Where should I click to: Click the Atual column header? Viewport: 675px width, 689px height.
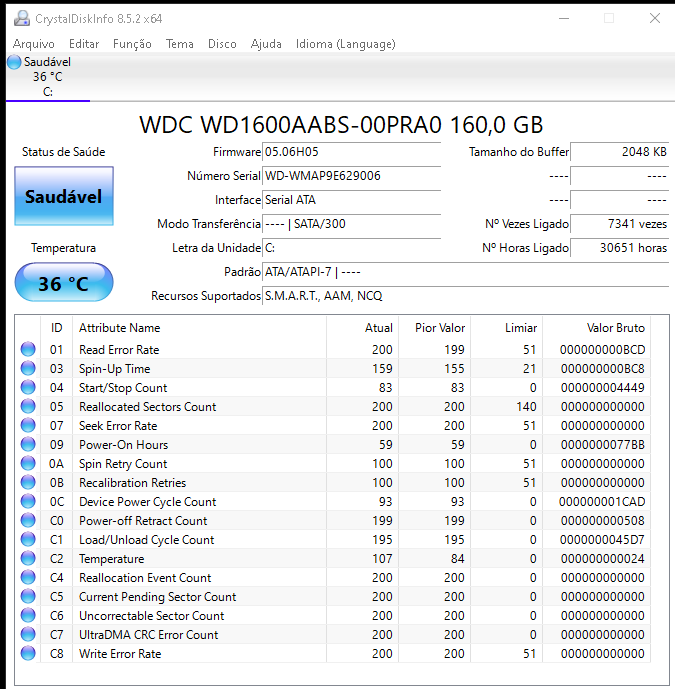point(363,328)
